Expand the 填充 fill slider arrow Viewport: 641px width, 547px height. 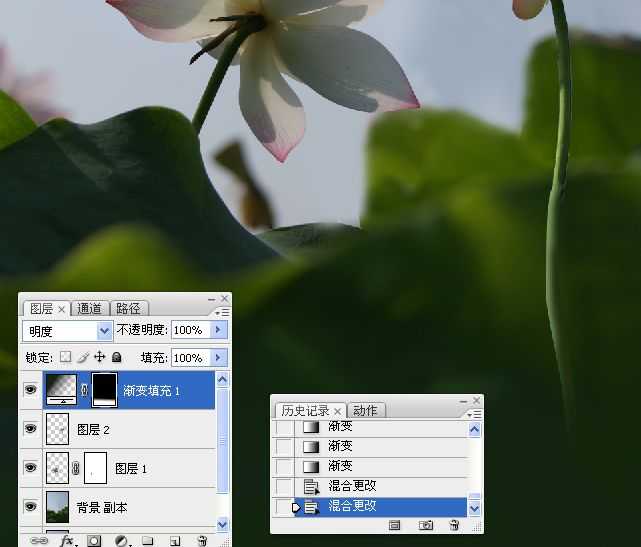click(218, 357)
